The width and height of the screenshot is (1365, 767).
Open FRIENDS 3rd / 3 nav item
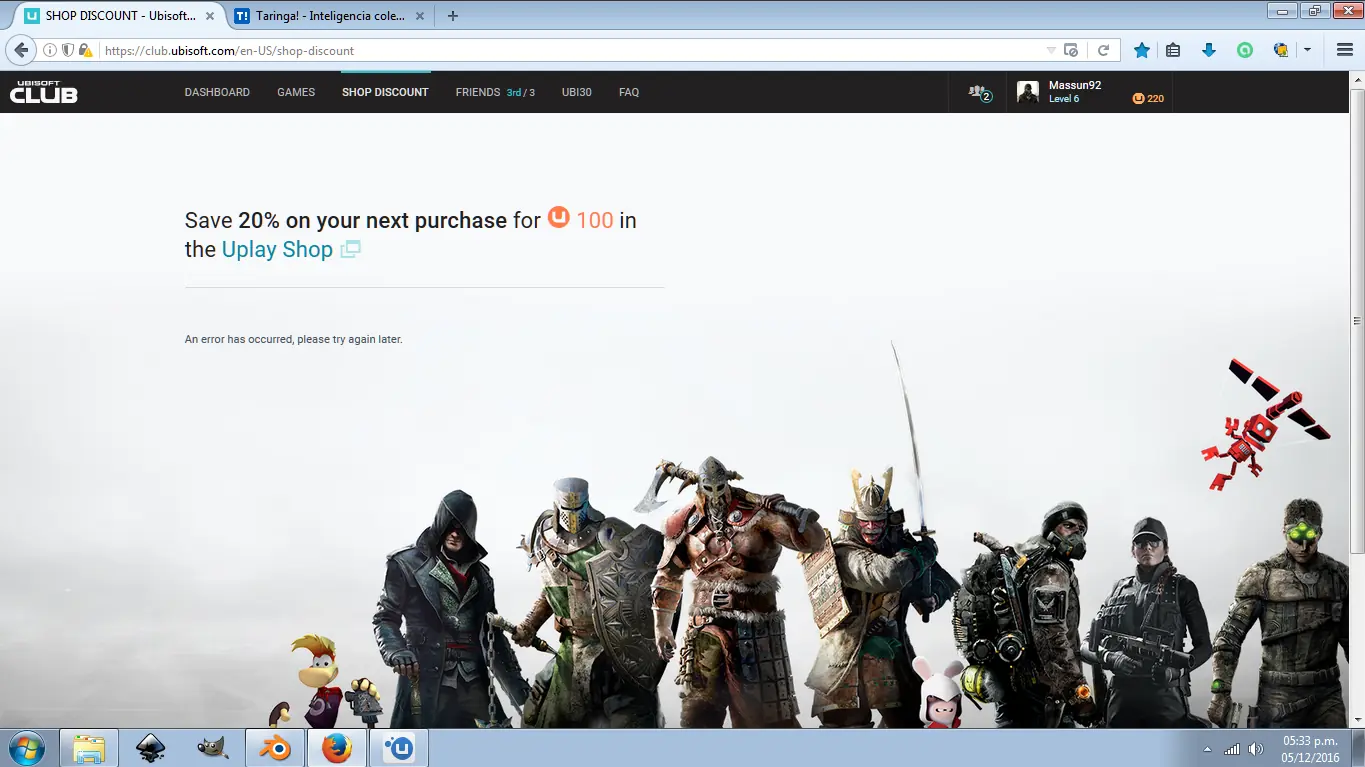[x=495, y=92]
